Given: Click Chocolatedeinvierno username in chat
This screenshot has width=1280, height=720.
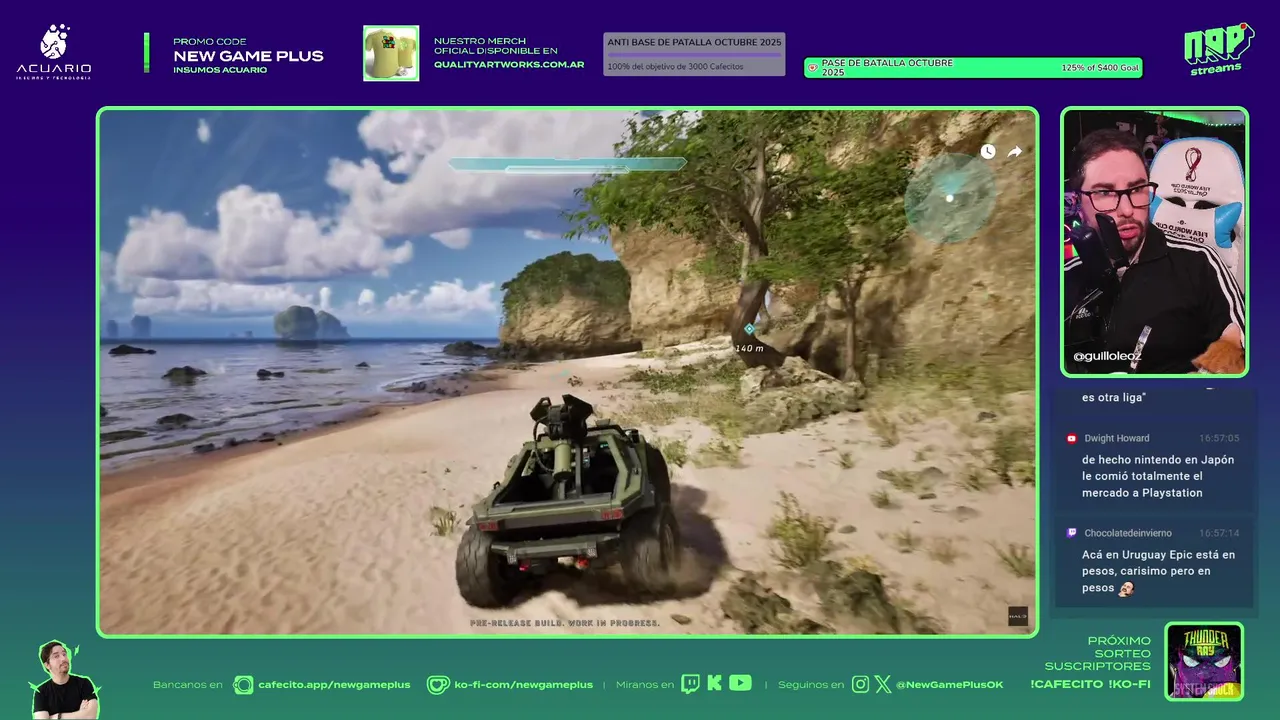Looking at the screenshot, I should (1128, 533).
